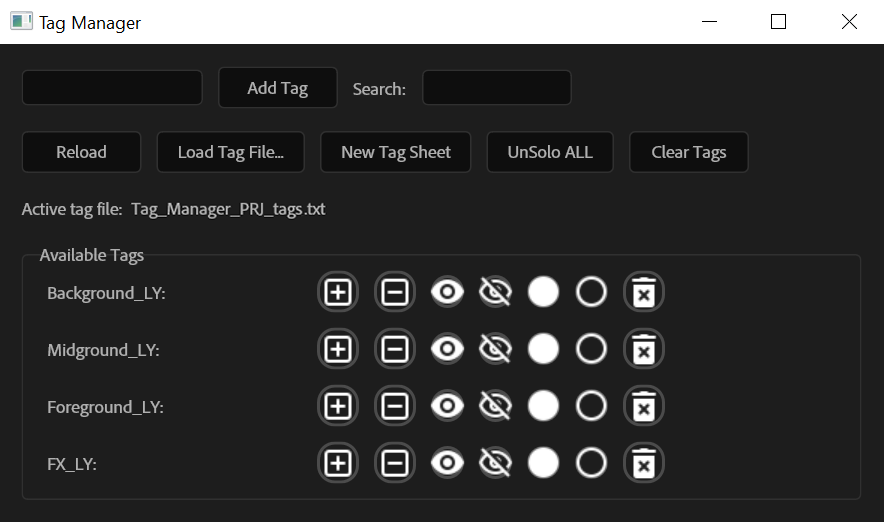884x522 pixels.
Task: Click the Reload button
Action: click(81, 152)
